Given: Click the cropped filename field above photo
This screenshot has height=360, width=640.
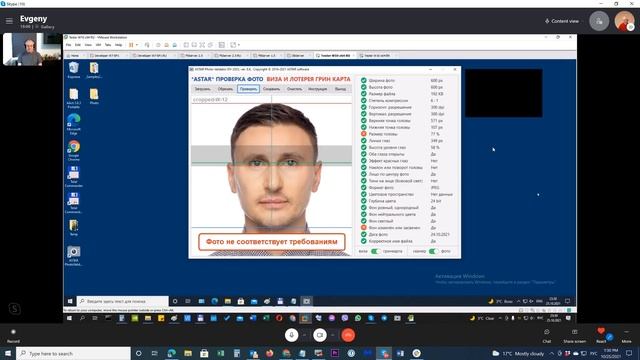Looking at the screenshot, I should pos(271,100).
